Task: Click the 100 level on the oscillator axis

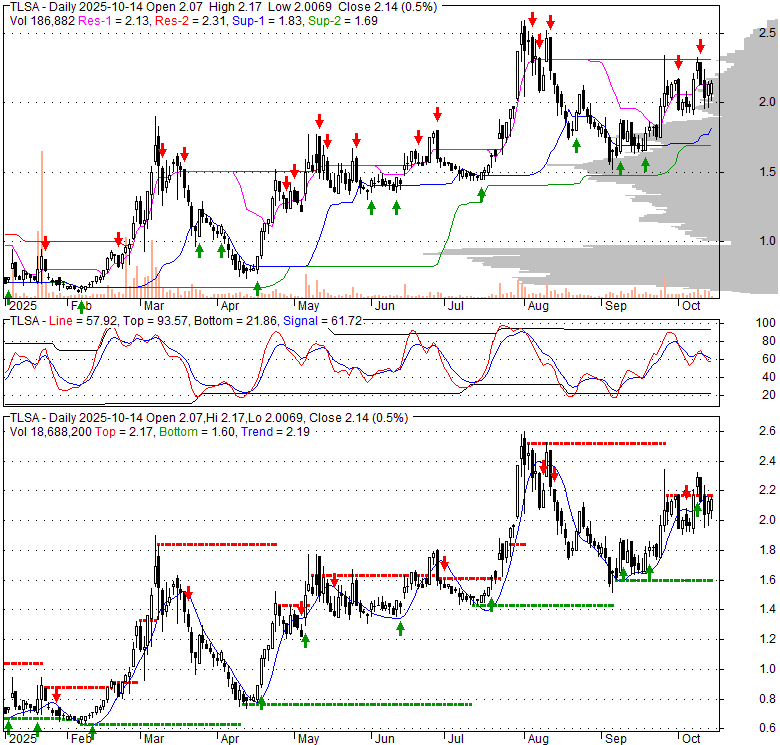Action: coord(766,323)
